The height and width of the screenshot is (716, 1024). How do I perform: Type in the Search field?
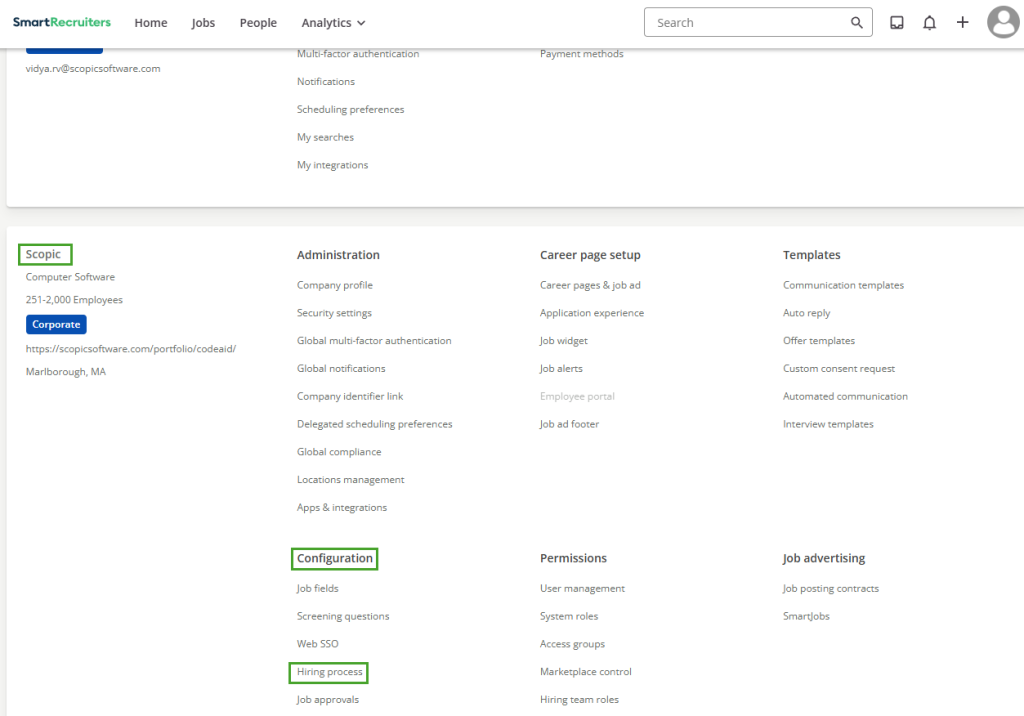(x=745, y=23)
